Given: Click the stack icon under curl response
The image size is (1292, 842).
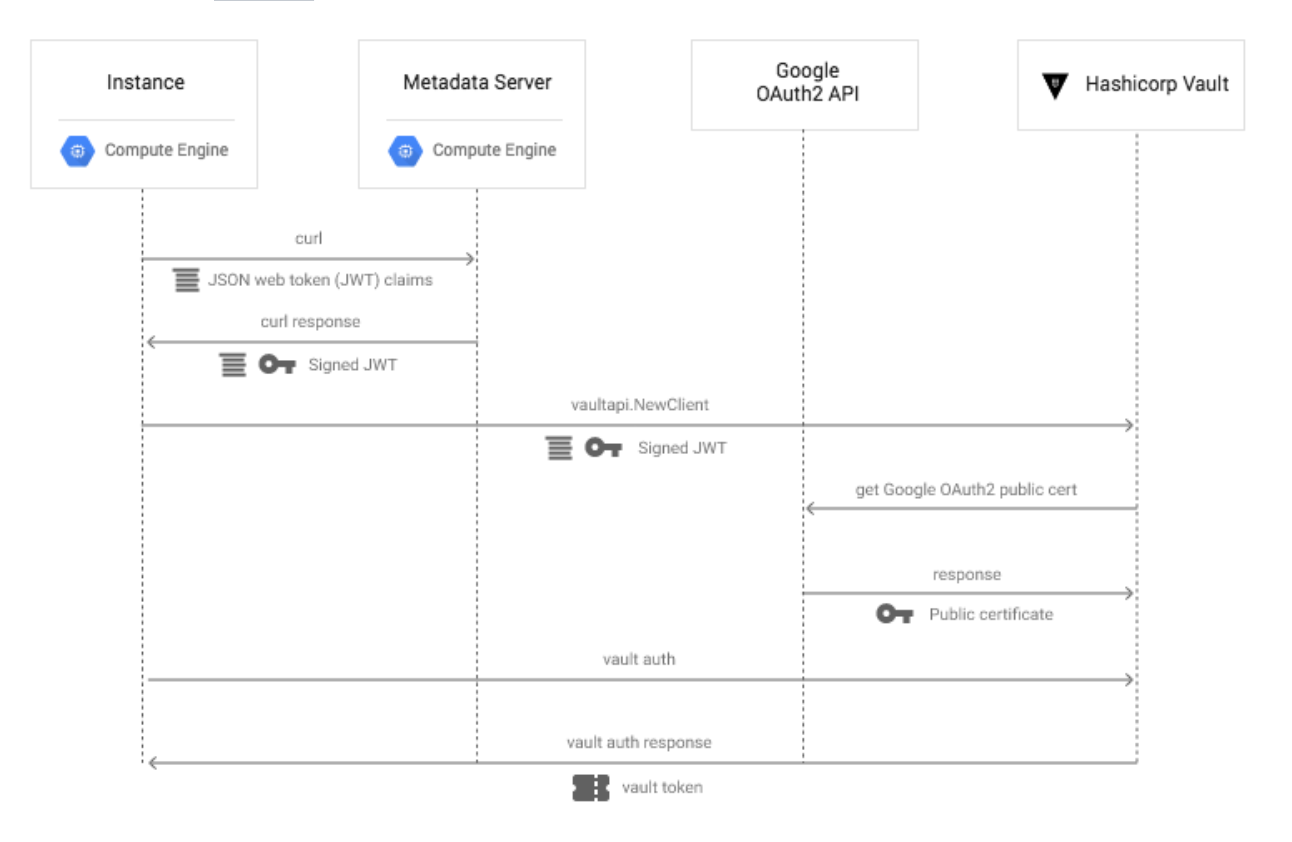Looking at the screenshot, I should [233, 365].
